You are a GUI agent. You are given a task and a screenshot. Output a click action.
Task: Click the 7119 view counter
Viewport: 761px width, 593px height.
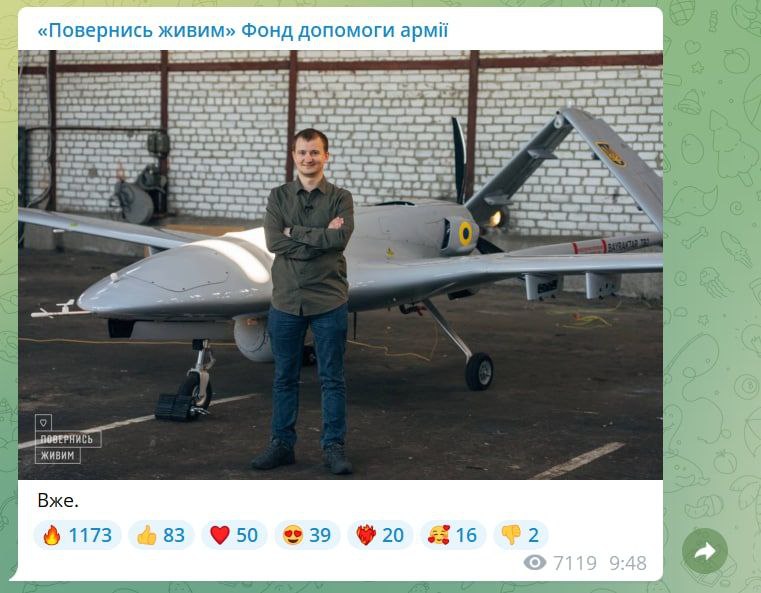(x=575, y=563)
